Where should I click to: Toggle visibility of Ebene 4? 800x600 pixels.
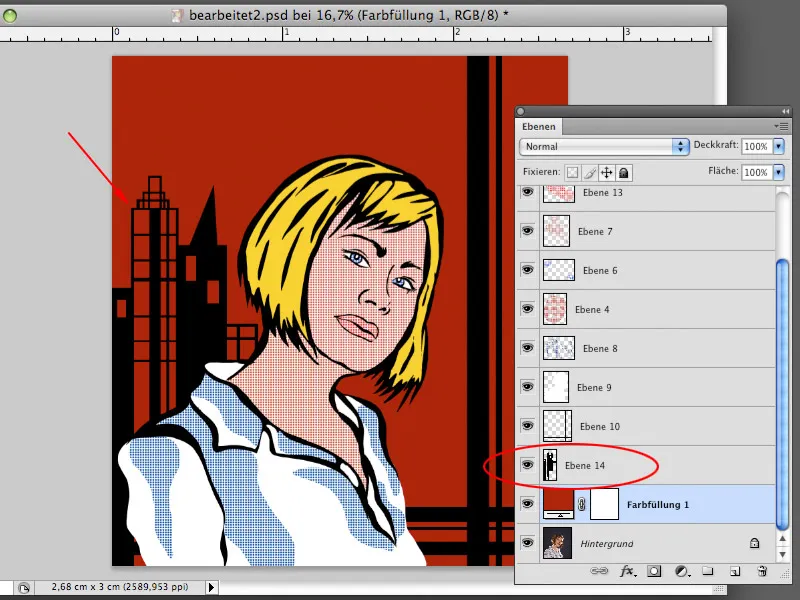click(x=528, y=309)
